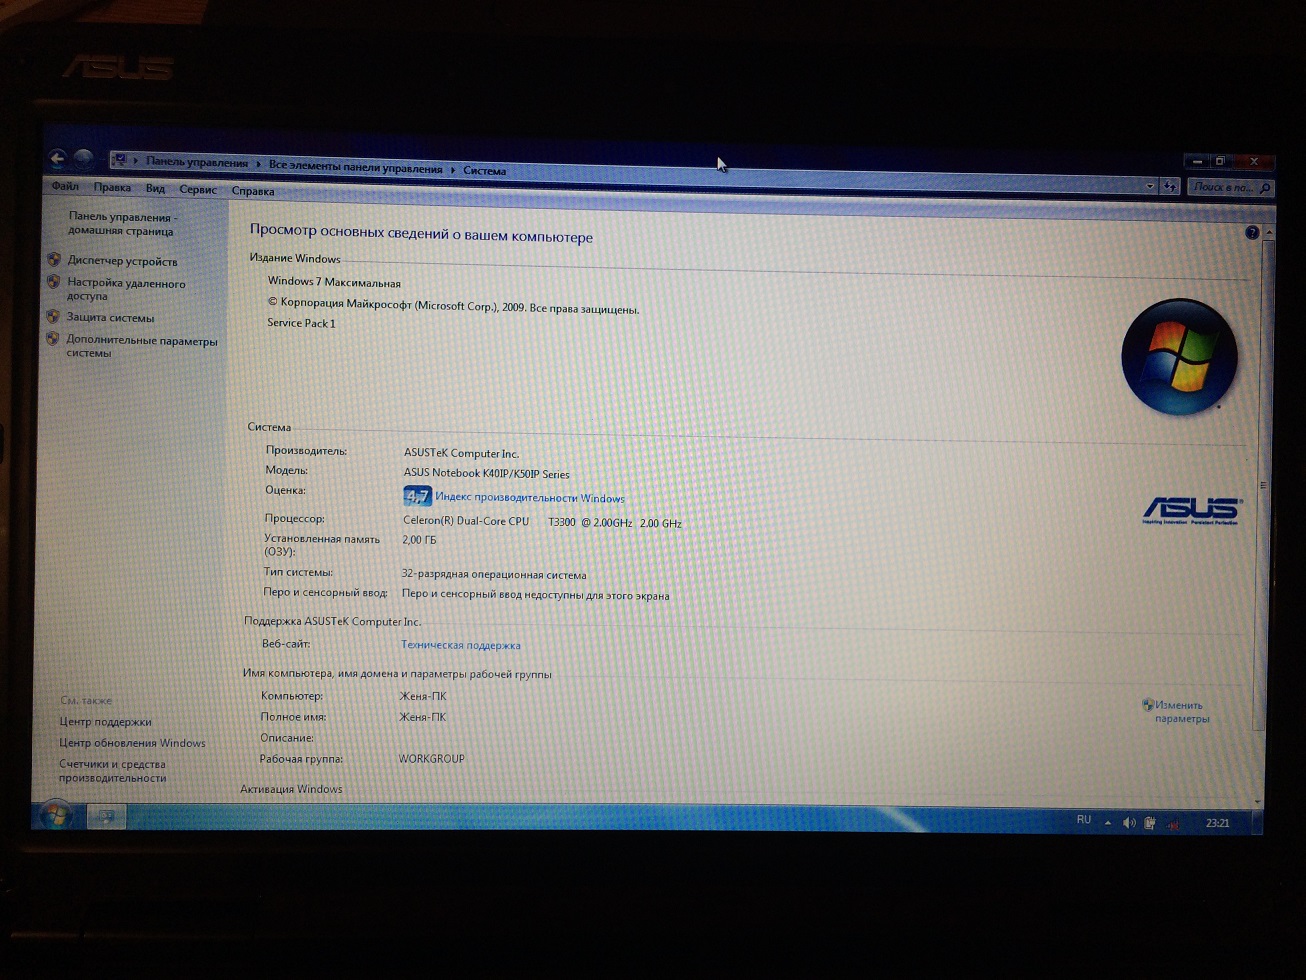This screenshot has width=1306, height=980.
Task: Click the help question mark icon
Action: coord(1251,232)
